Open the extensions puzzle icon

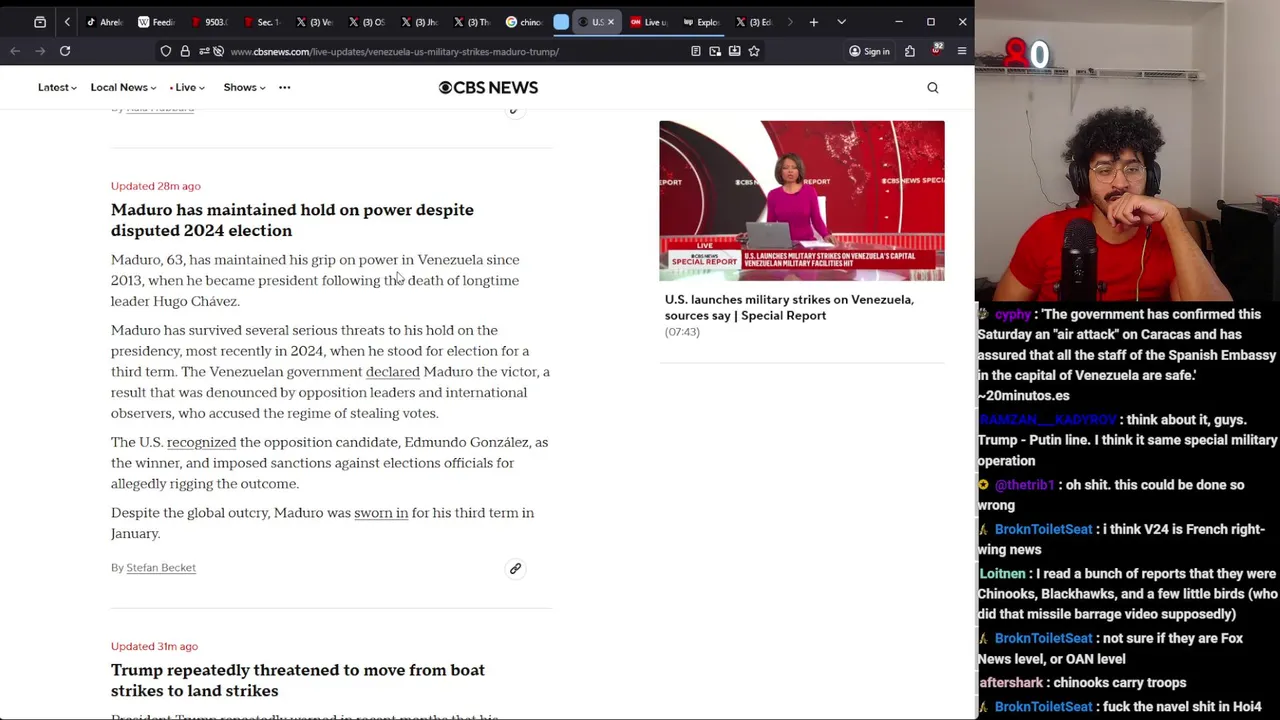pyautogui.click(x=910, y=51)
